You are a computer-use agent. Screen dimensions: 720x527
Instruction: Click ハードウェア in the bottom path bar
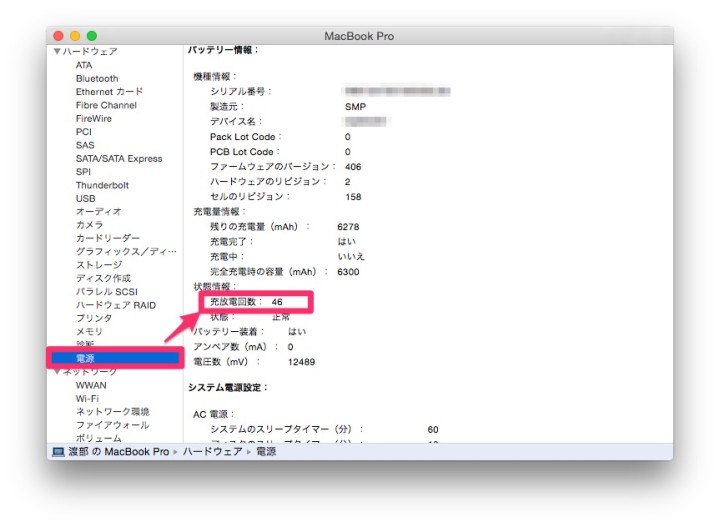(213, 452)
